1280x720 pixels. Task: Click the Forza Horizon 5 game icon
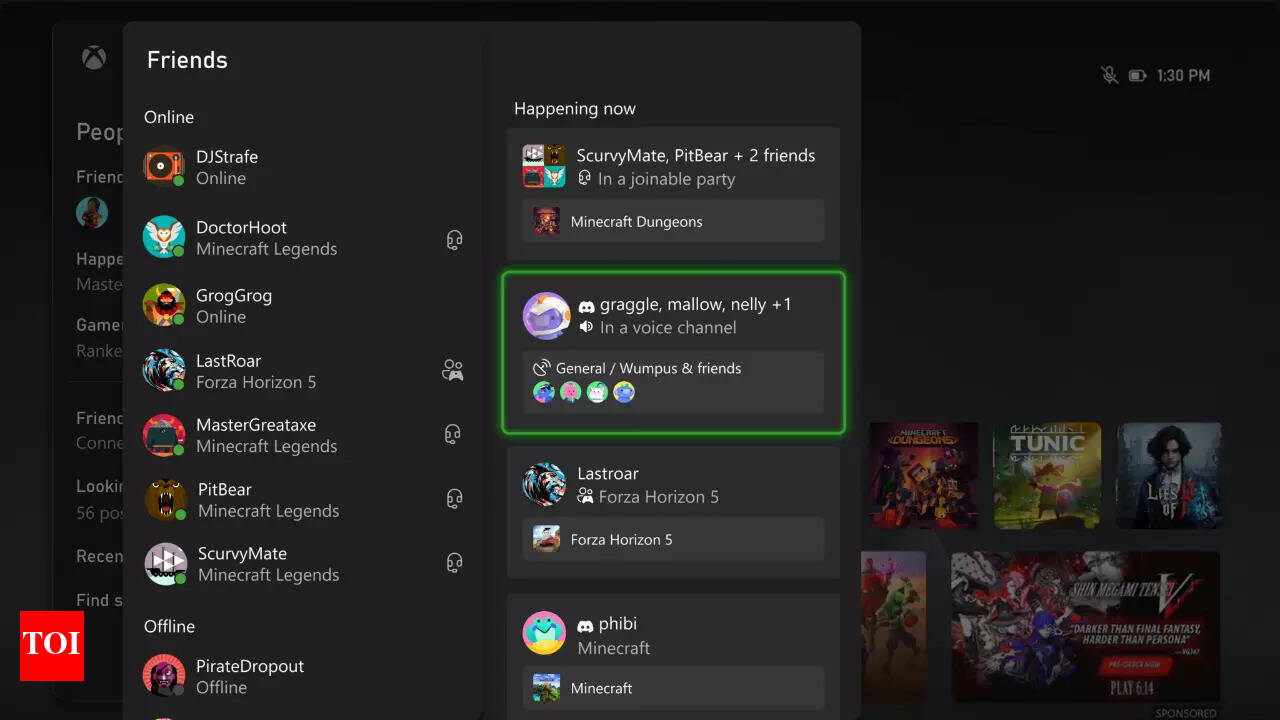pyautogui.click(x=546, y=539)
